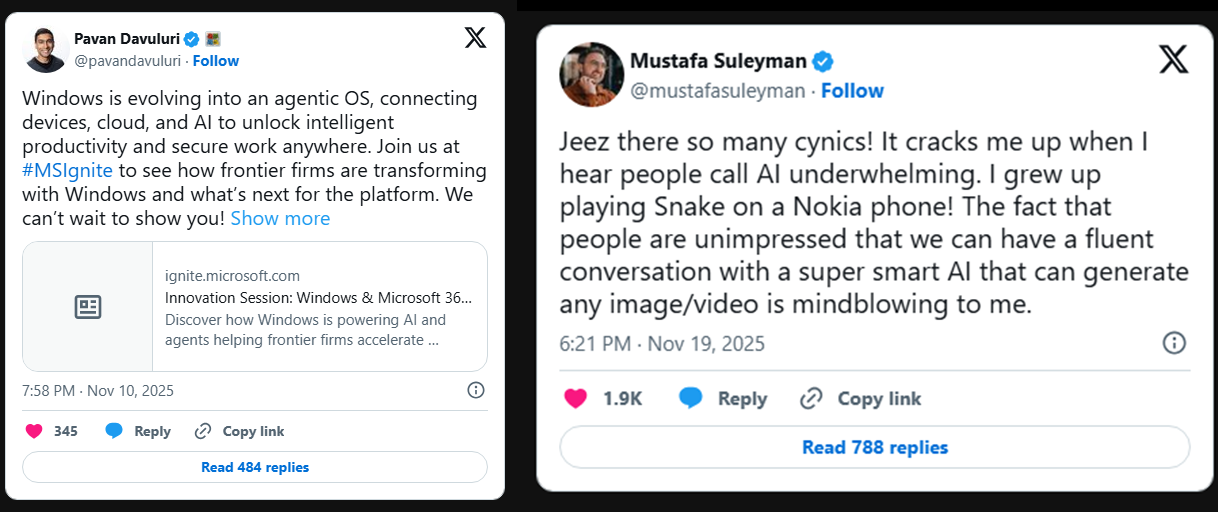Image resolution: width=1218 pixels, height=512 pixels.
Task: Open the Read 484 replies button
Action: [x=255, y=467]
